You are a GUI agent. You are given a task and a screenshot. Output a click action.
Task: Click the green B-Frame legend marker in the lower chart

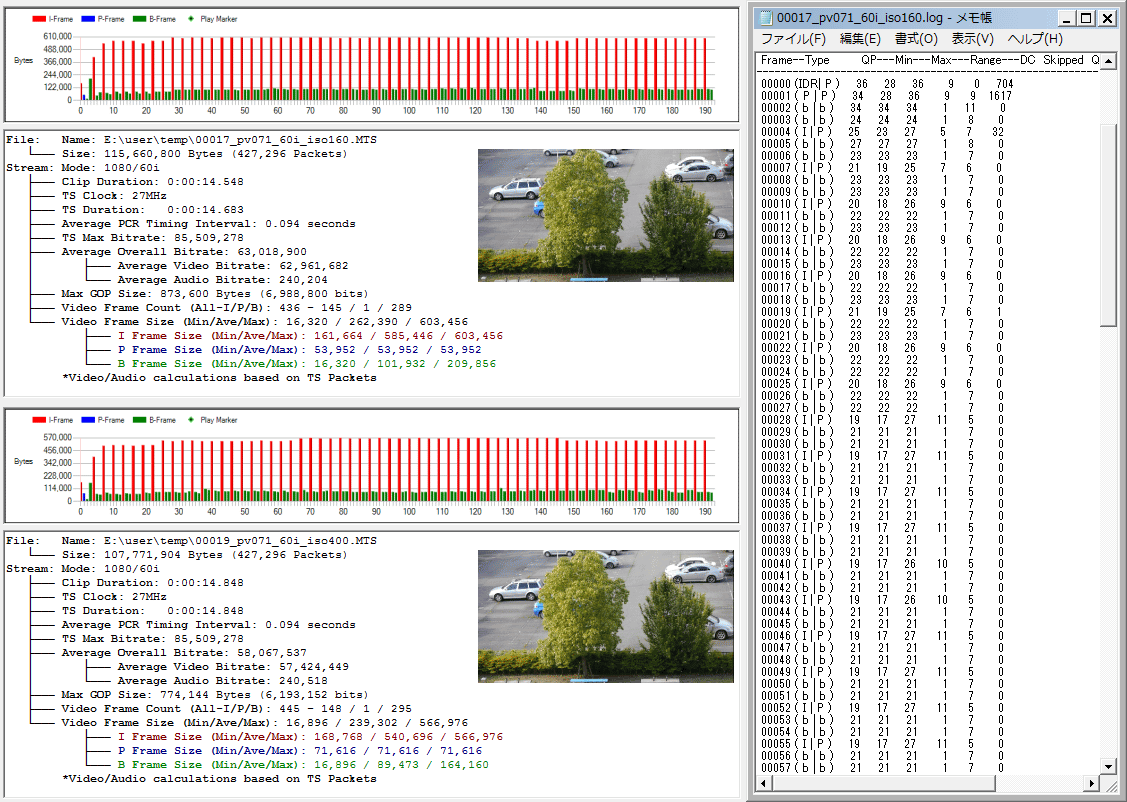(140, 420)
